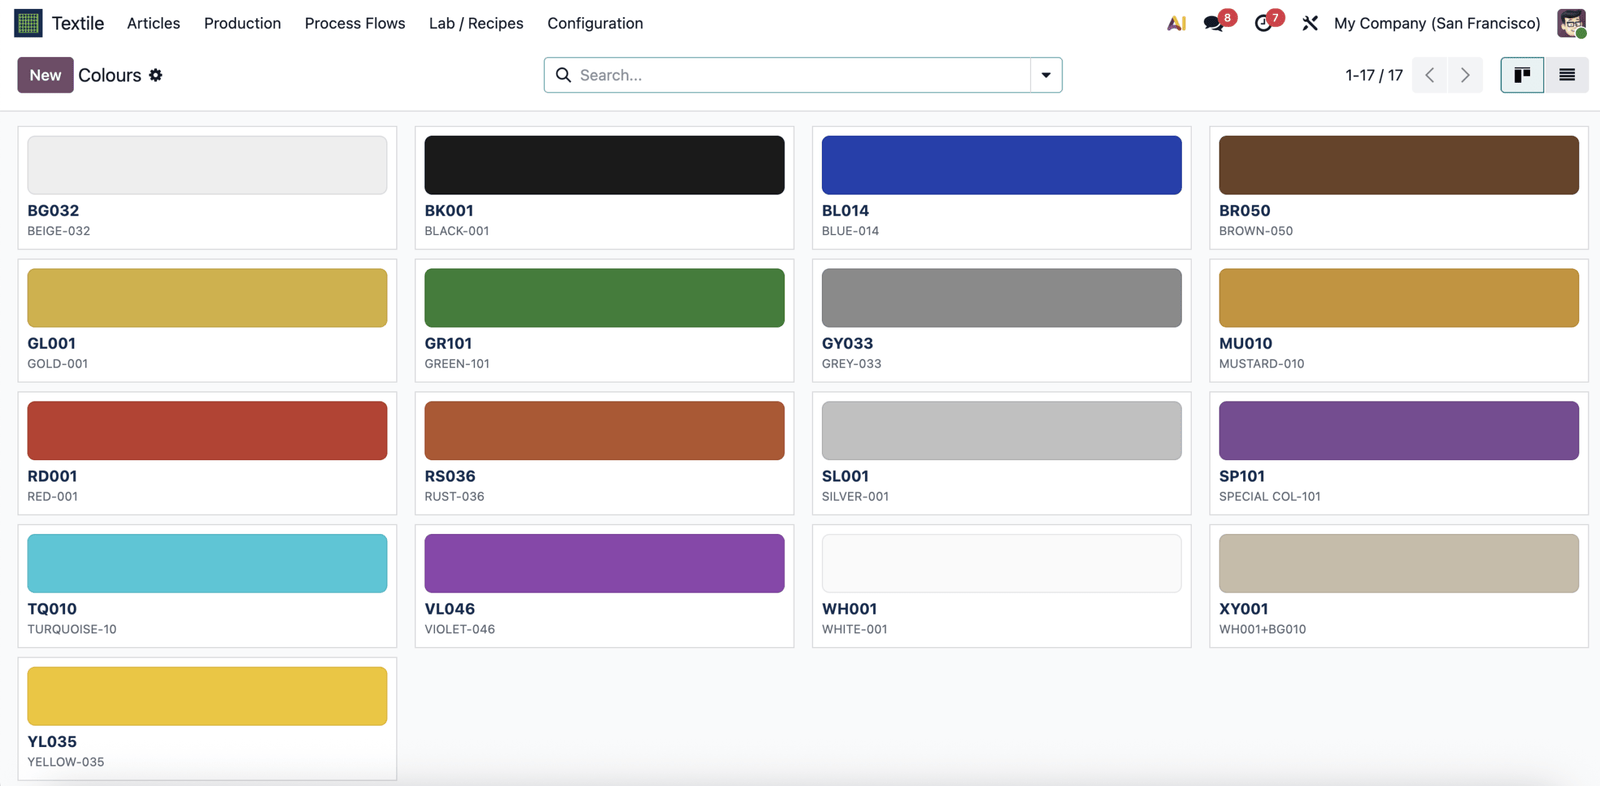Go to the next page of records
The image size is (1600, 786).
coord(1465,75)
